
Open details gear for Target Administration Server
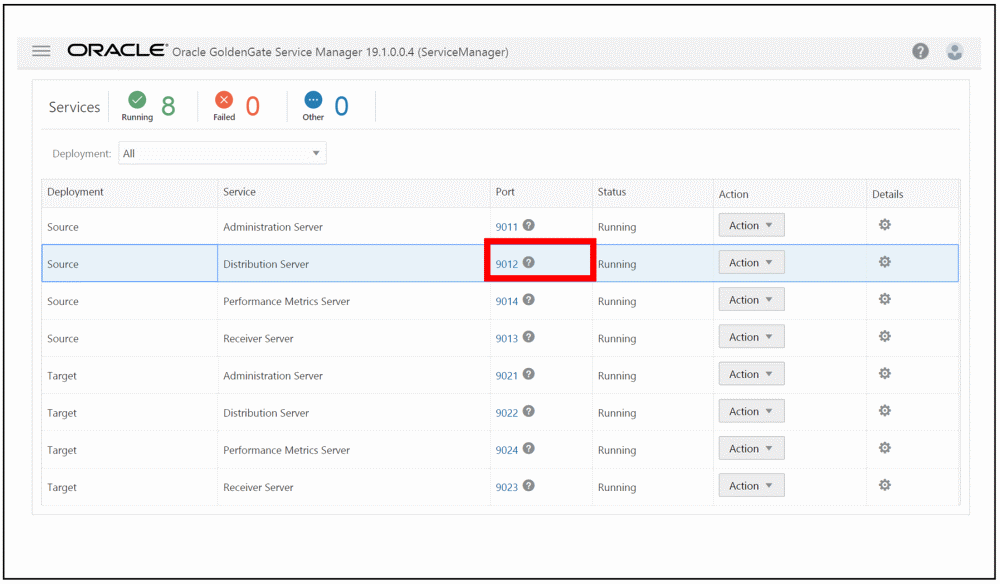pos(884,374)
